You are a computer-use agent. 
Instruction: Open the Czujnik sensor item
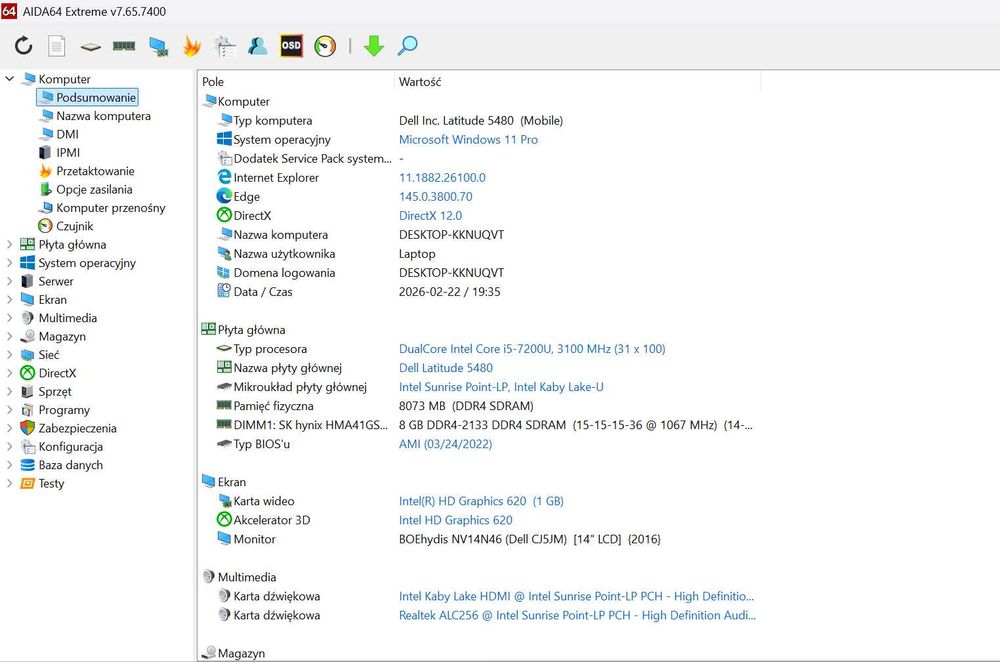pyautogui.click(x=74, y=226)
